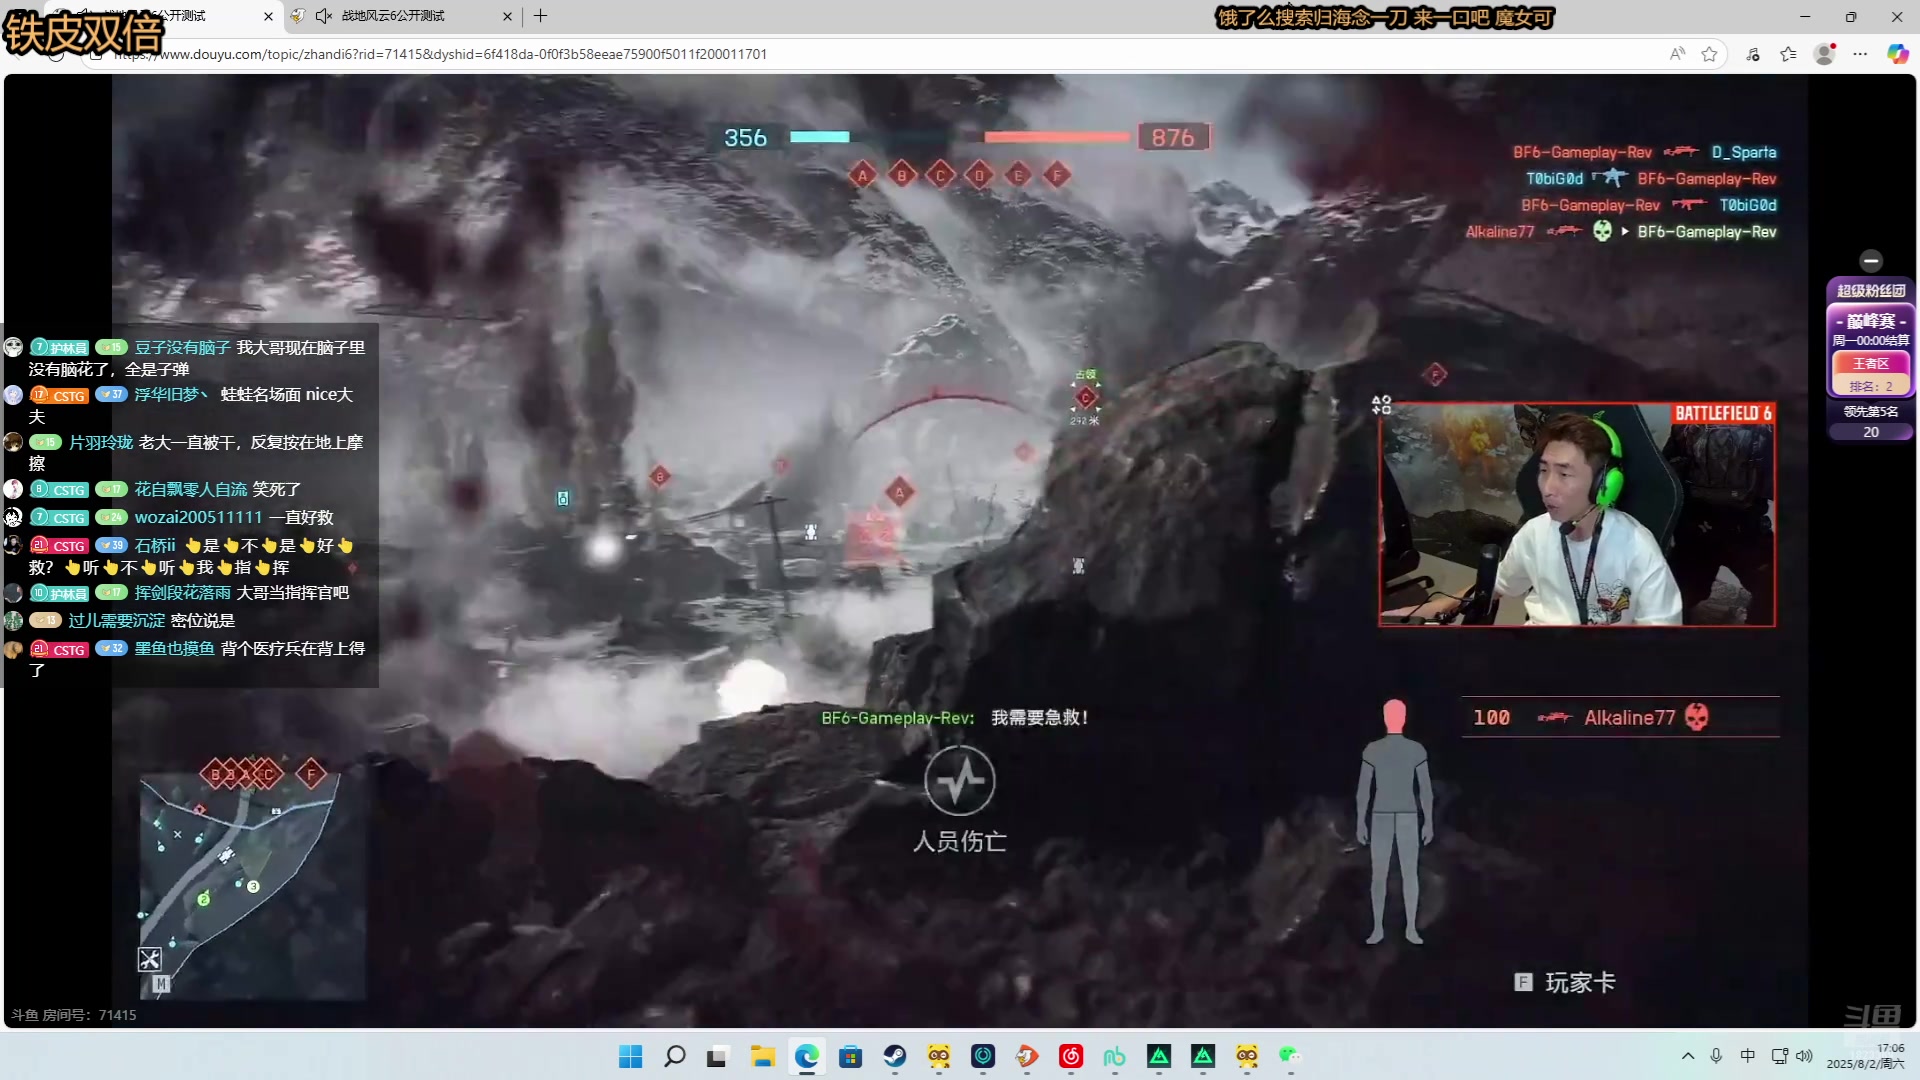The width and height of the screenshot is (1920, 1080).
Task: Open the Favorites list icon
Action: tap(1789, 54)
